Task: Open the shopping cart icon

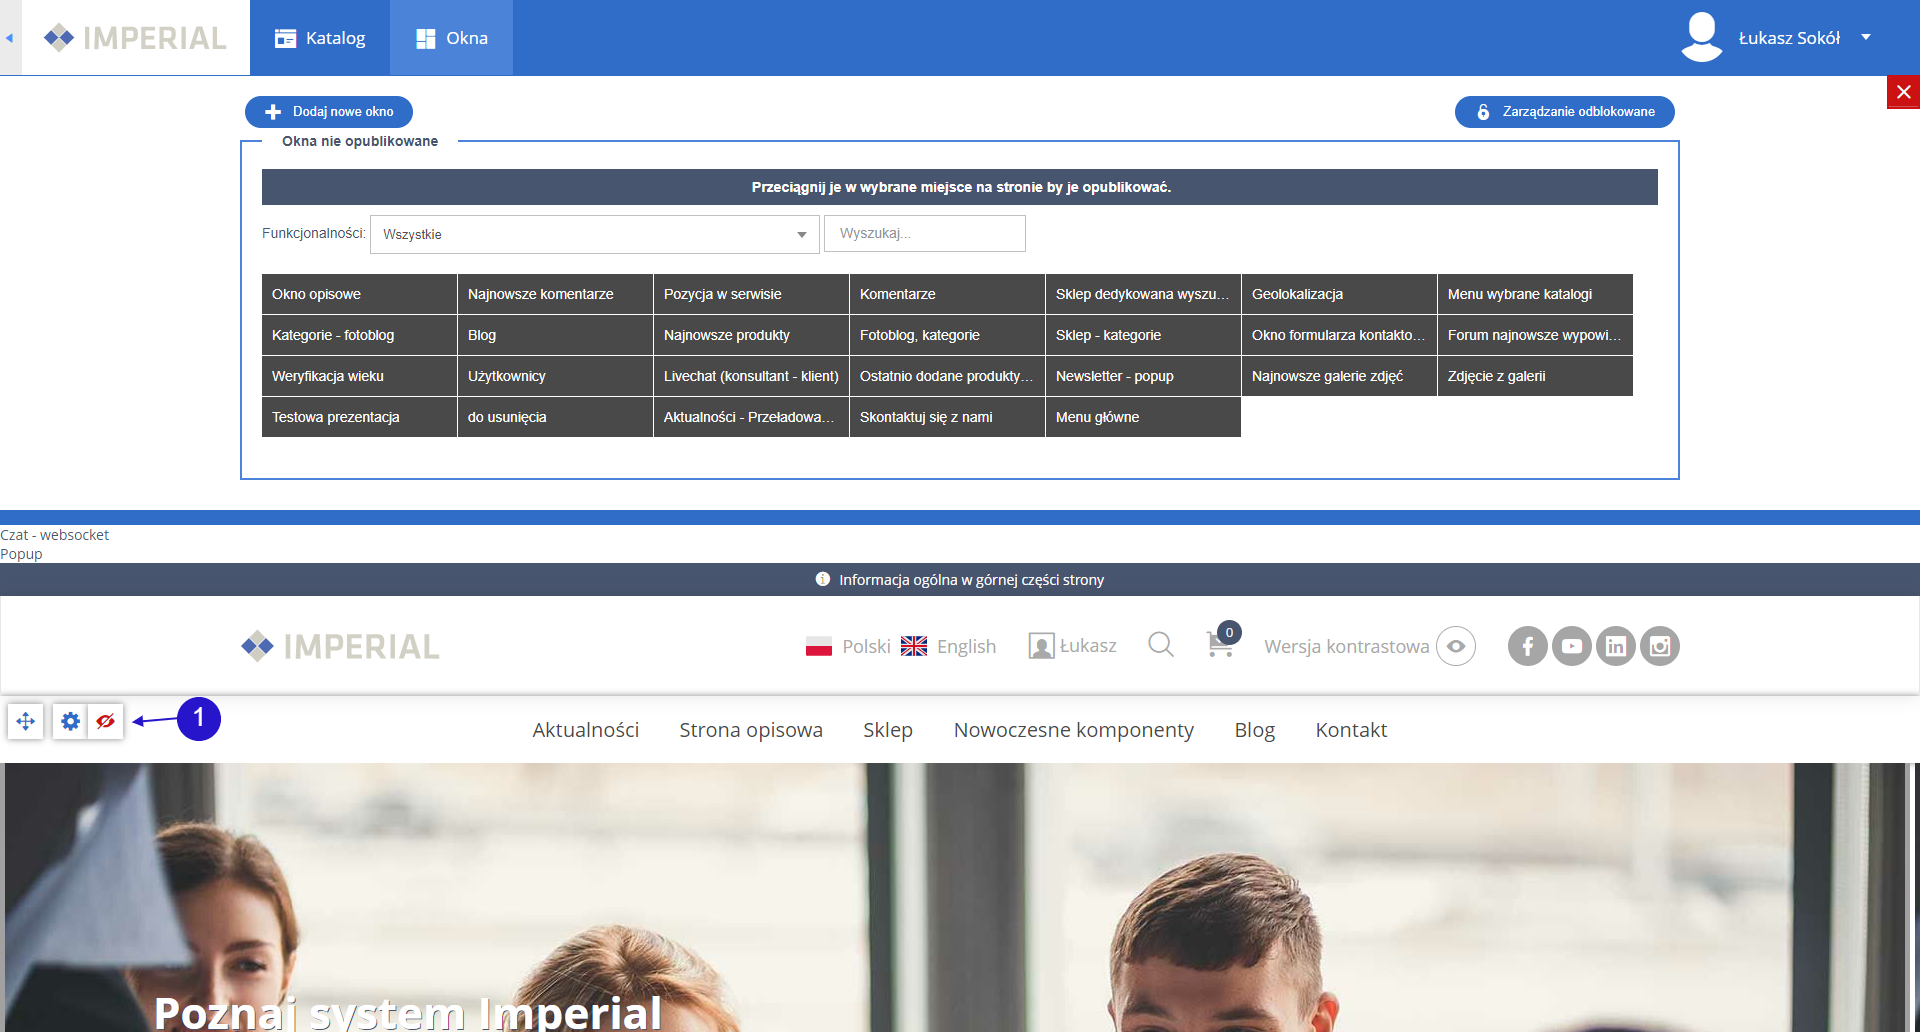Action: pos(1220,645)
